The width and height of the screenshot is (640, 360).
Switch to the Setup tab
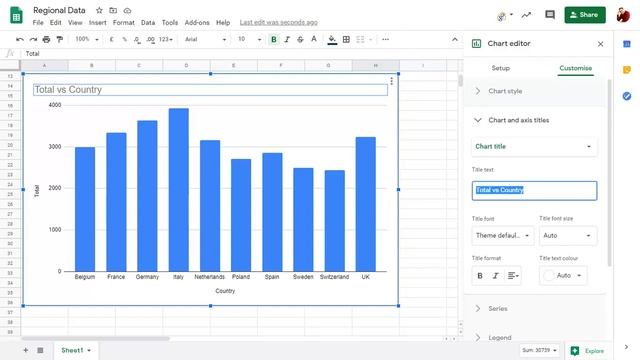tap(500, 68)
